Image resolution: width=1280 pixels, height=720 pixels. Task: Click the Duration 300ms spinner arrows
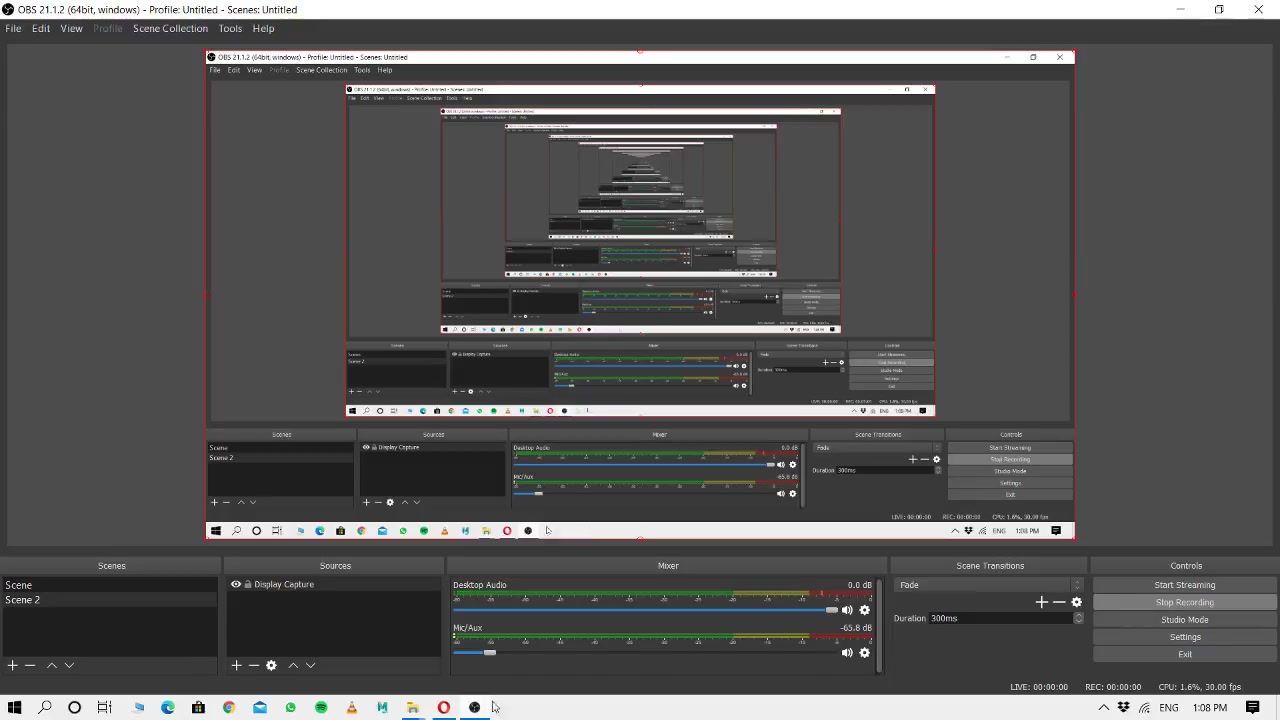tap(1078, 618)
